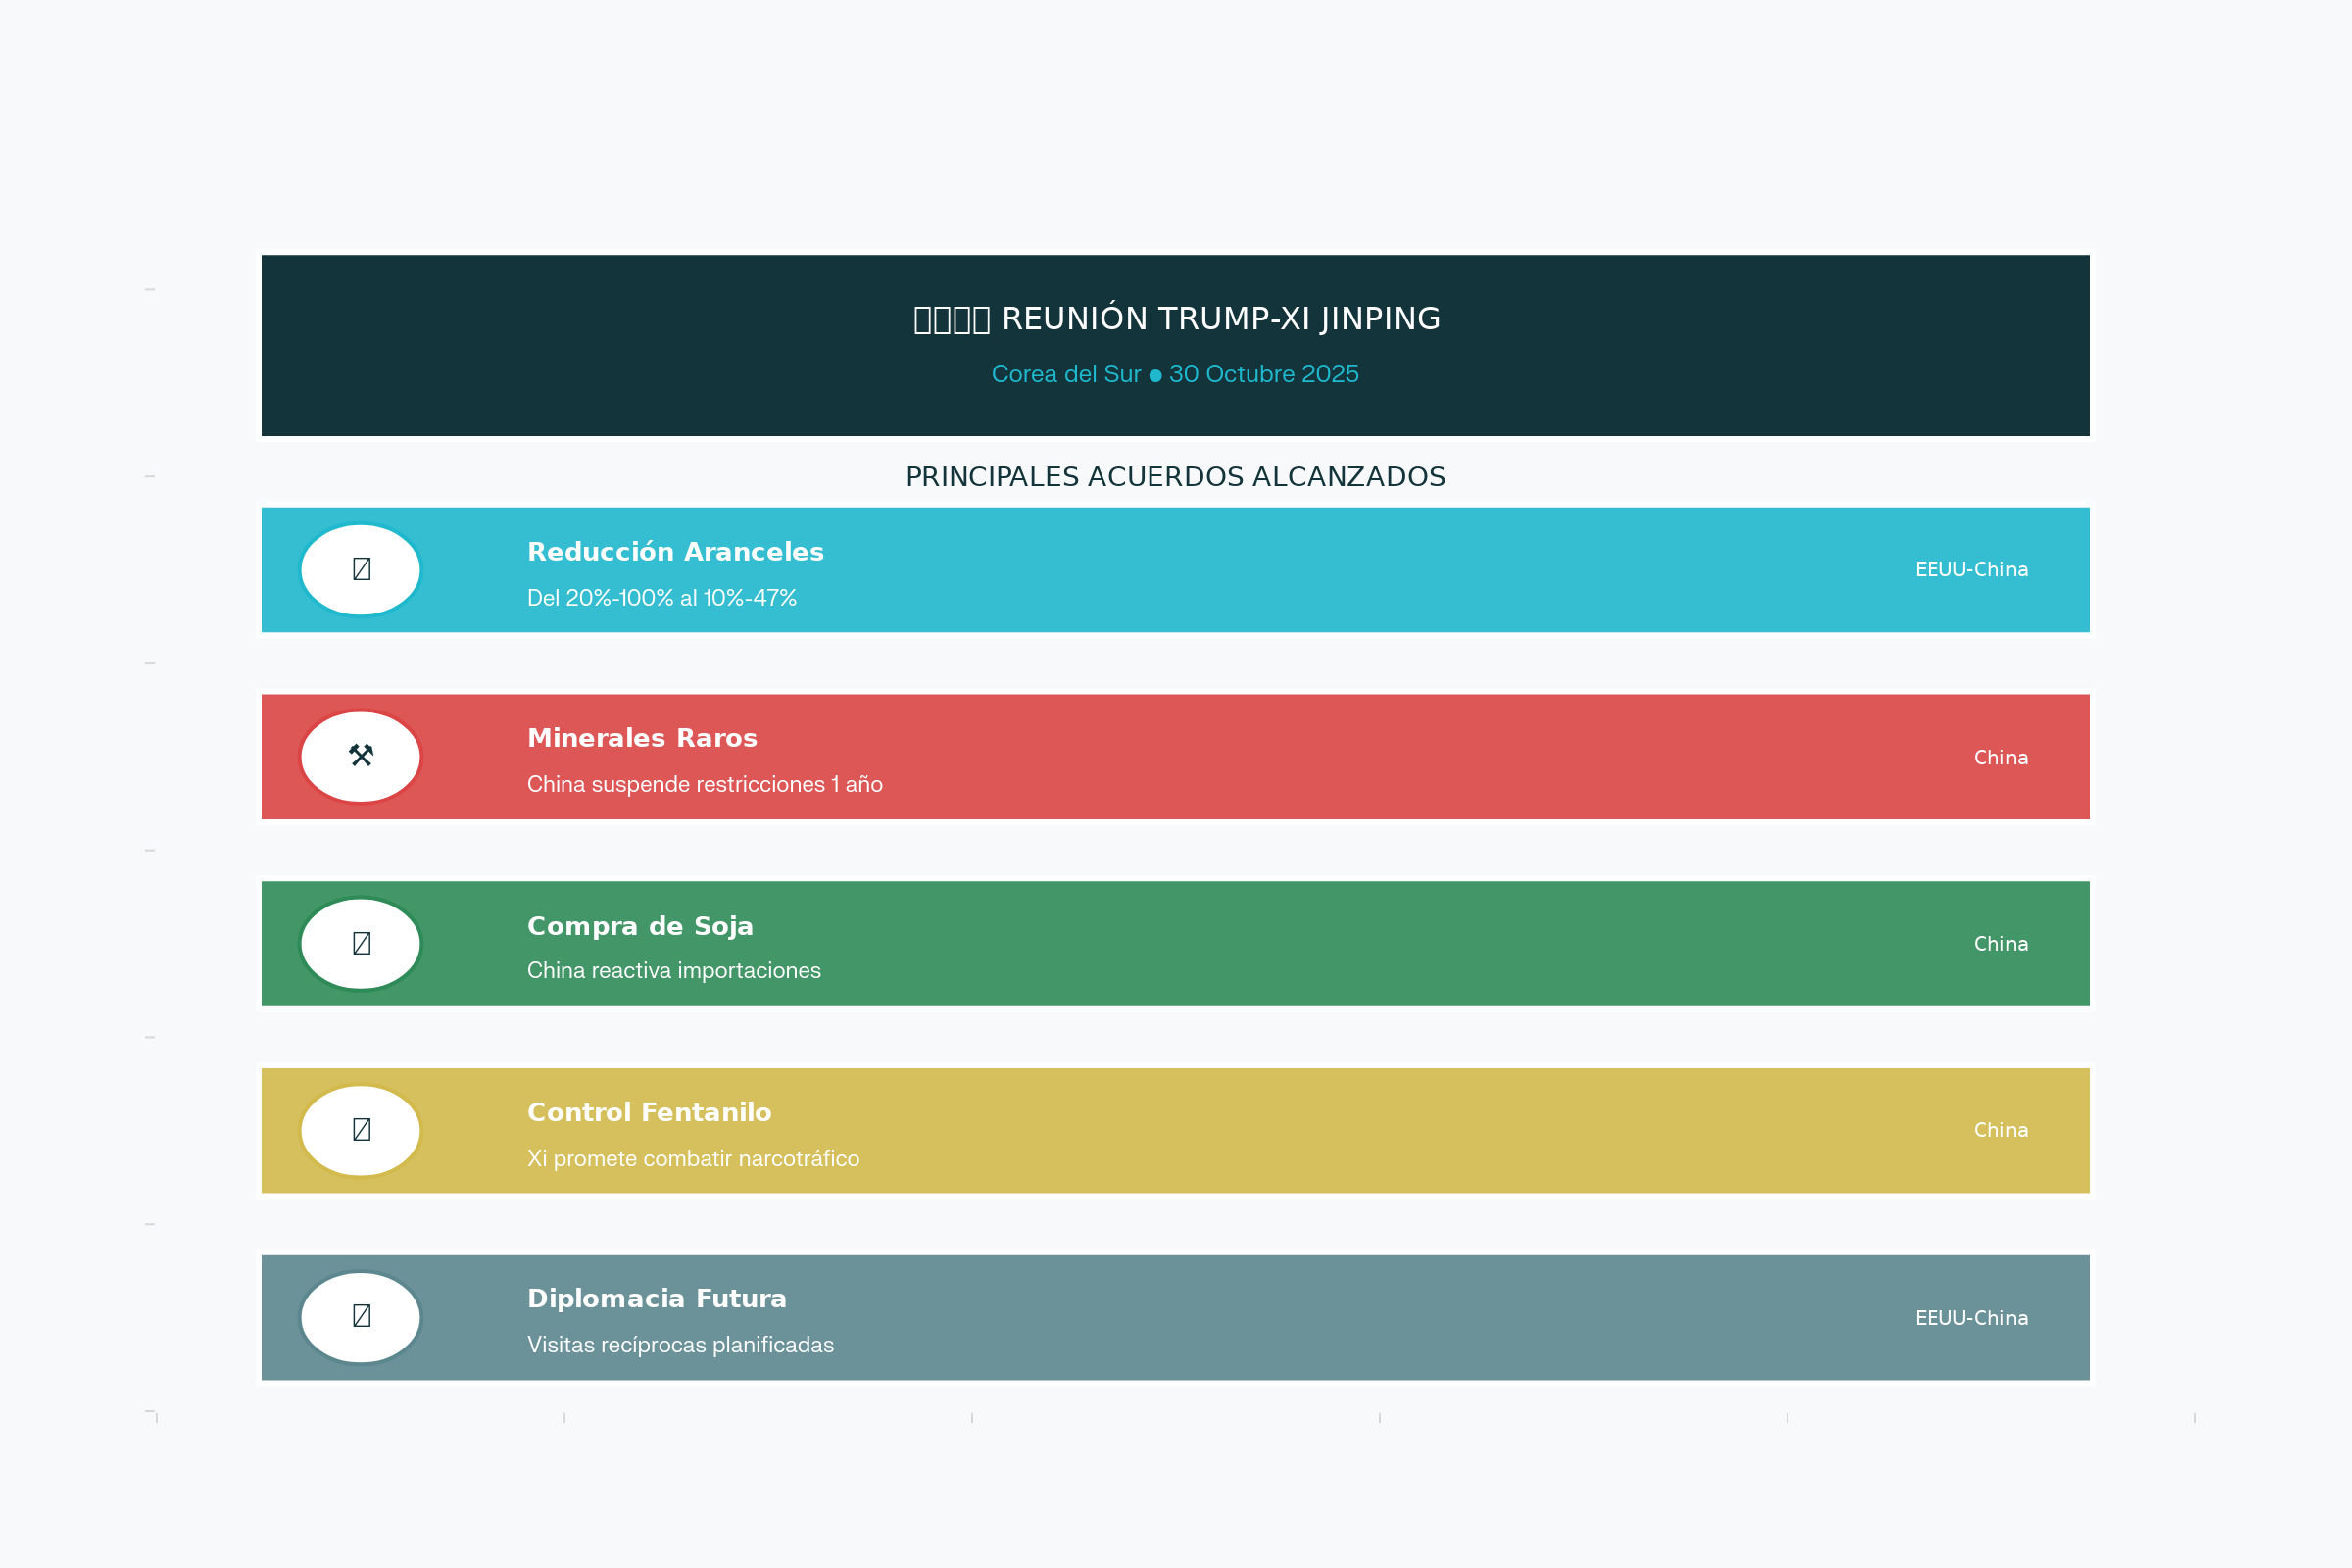2352x1568 pixels.
Task: Click the Corea del Sur date line
Action: 1175,374
